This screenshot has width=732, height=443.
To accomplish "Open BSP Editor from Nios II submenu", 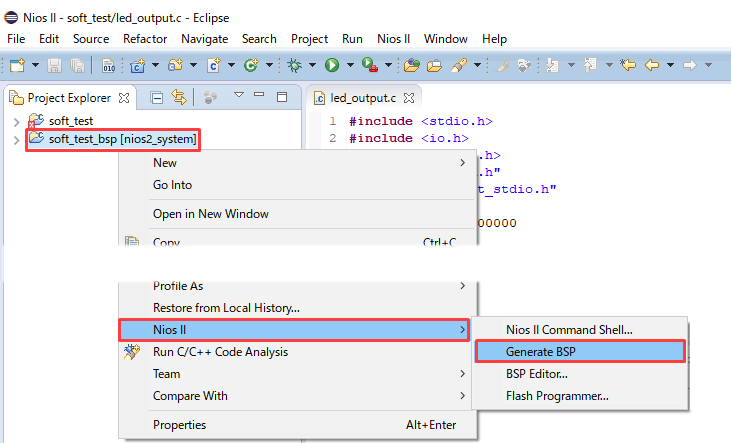I will pos(537,374).
